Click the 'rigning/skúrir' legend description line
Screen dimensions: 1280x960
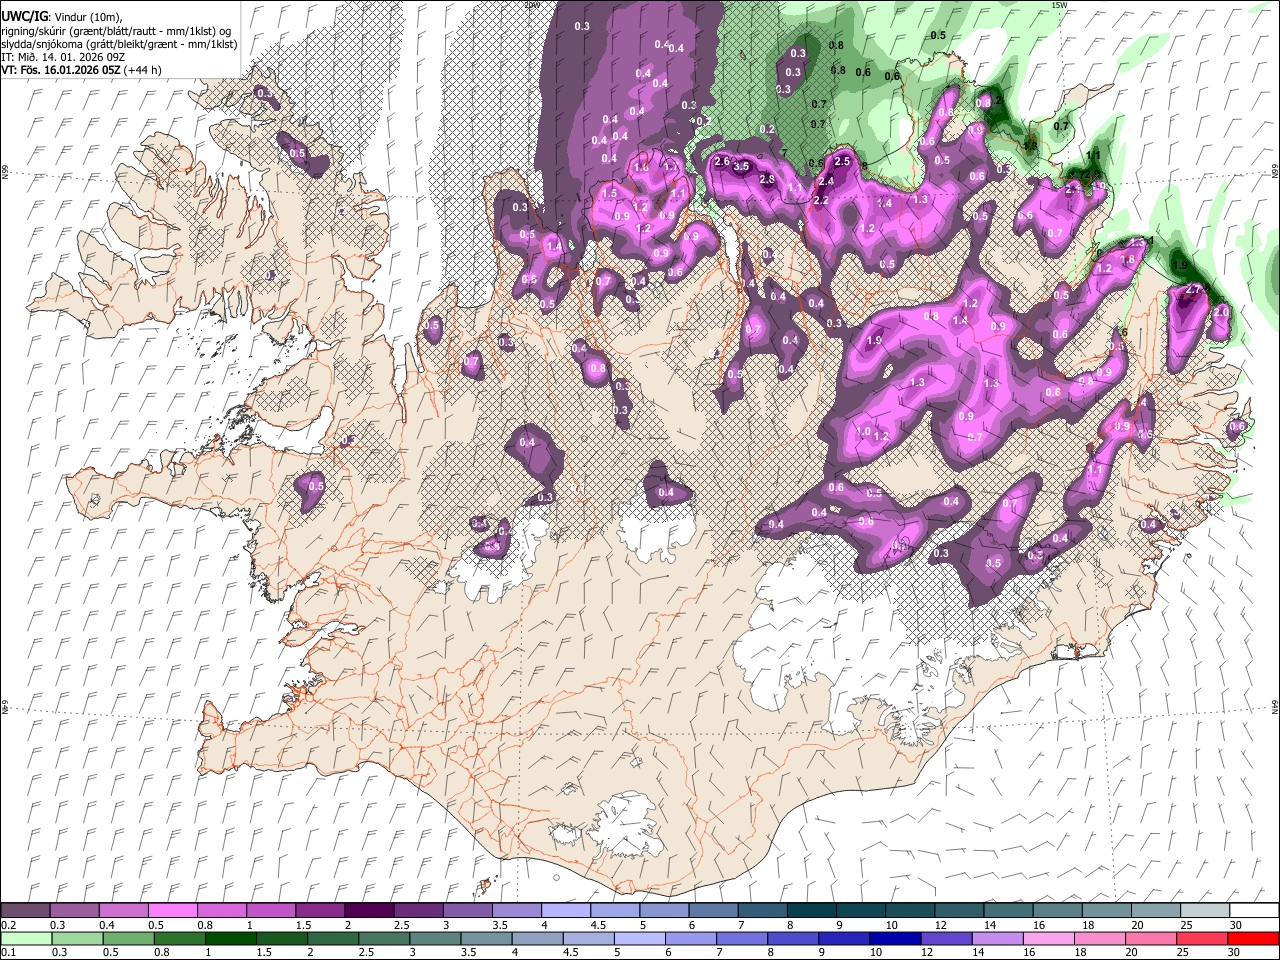(x=117, y=30)
